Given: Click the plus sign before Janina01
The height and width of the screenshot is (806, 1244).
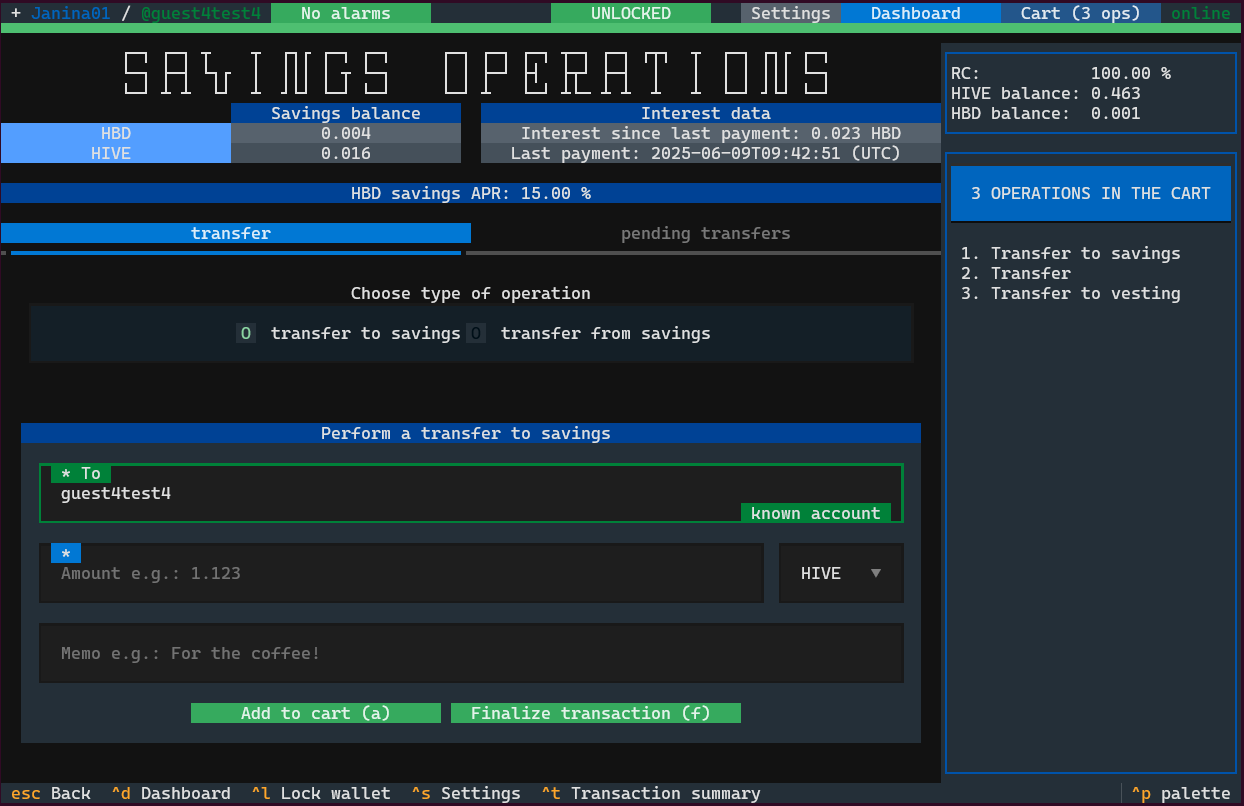Looking at the screenshot, I should pos(16,13).
